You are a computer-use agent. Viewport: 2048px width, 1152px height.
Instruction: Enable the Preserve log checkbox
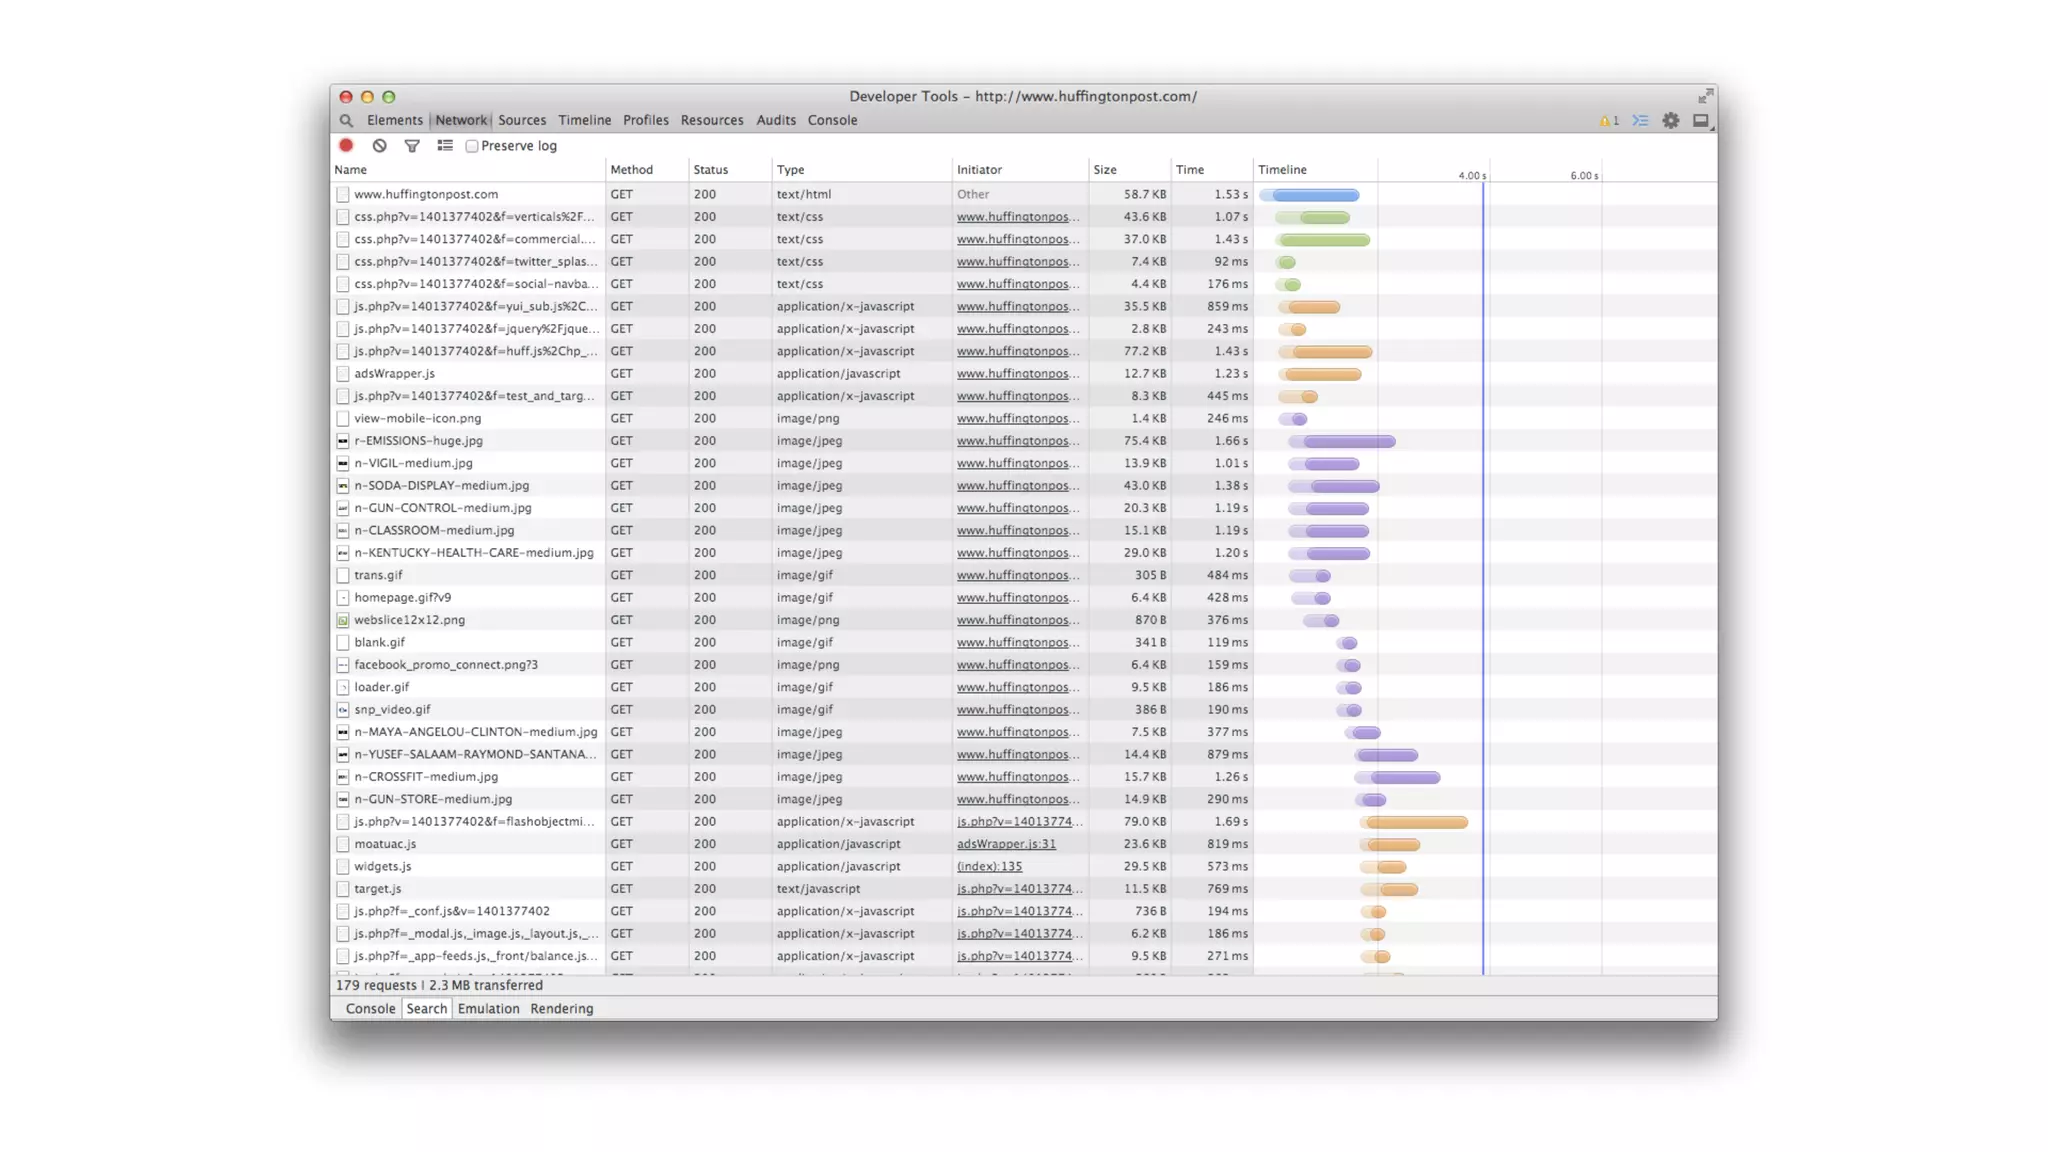[472, 146]
